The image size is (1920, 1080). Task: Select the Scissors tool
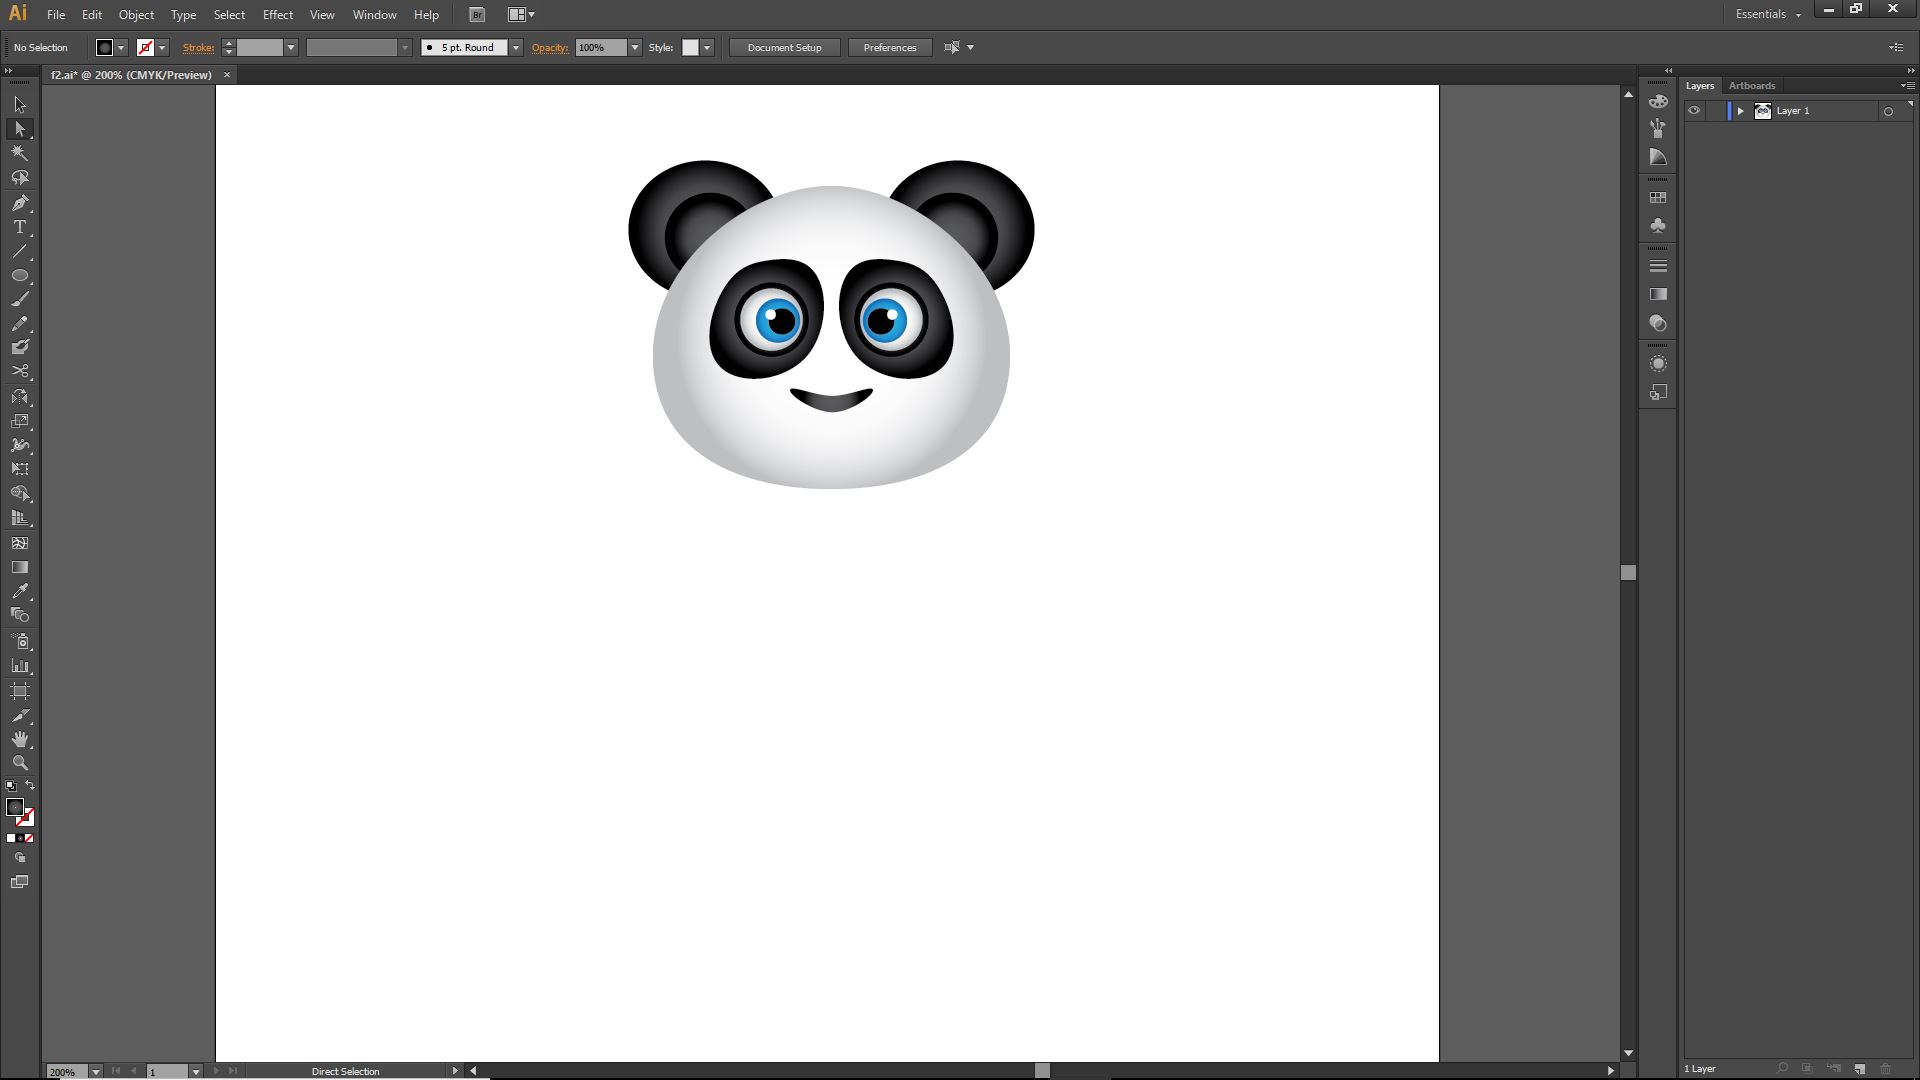click(x=19, y=371)
